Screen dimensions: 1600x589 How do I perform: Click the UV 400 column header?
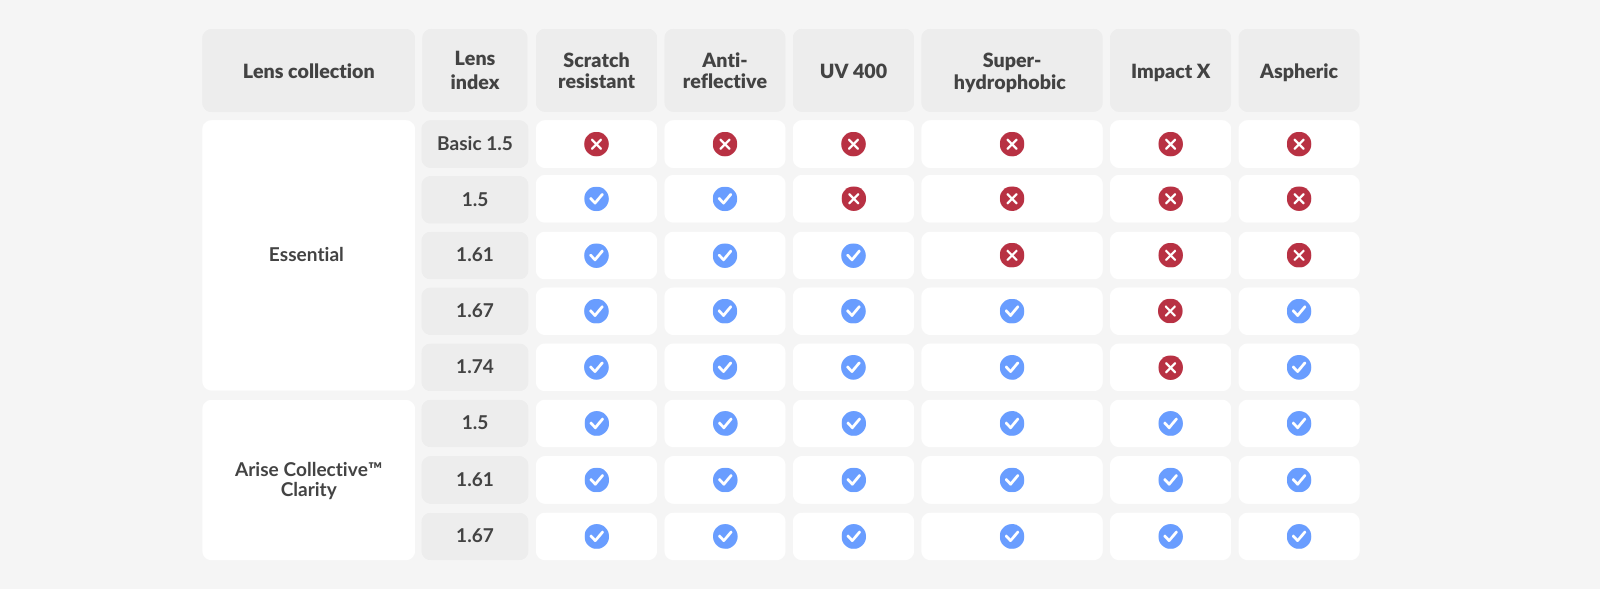pos(853,70)
